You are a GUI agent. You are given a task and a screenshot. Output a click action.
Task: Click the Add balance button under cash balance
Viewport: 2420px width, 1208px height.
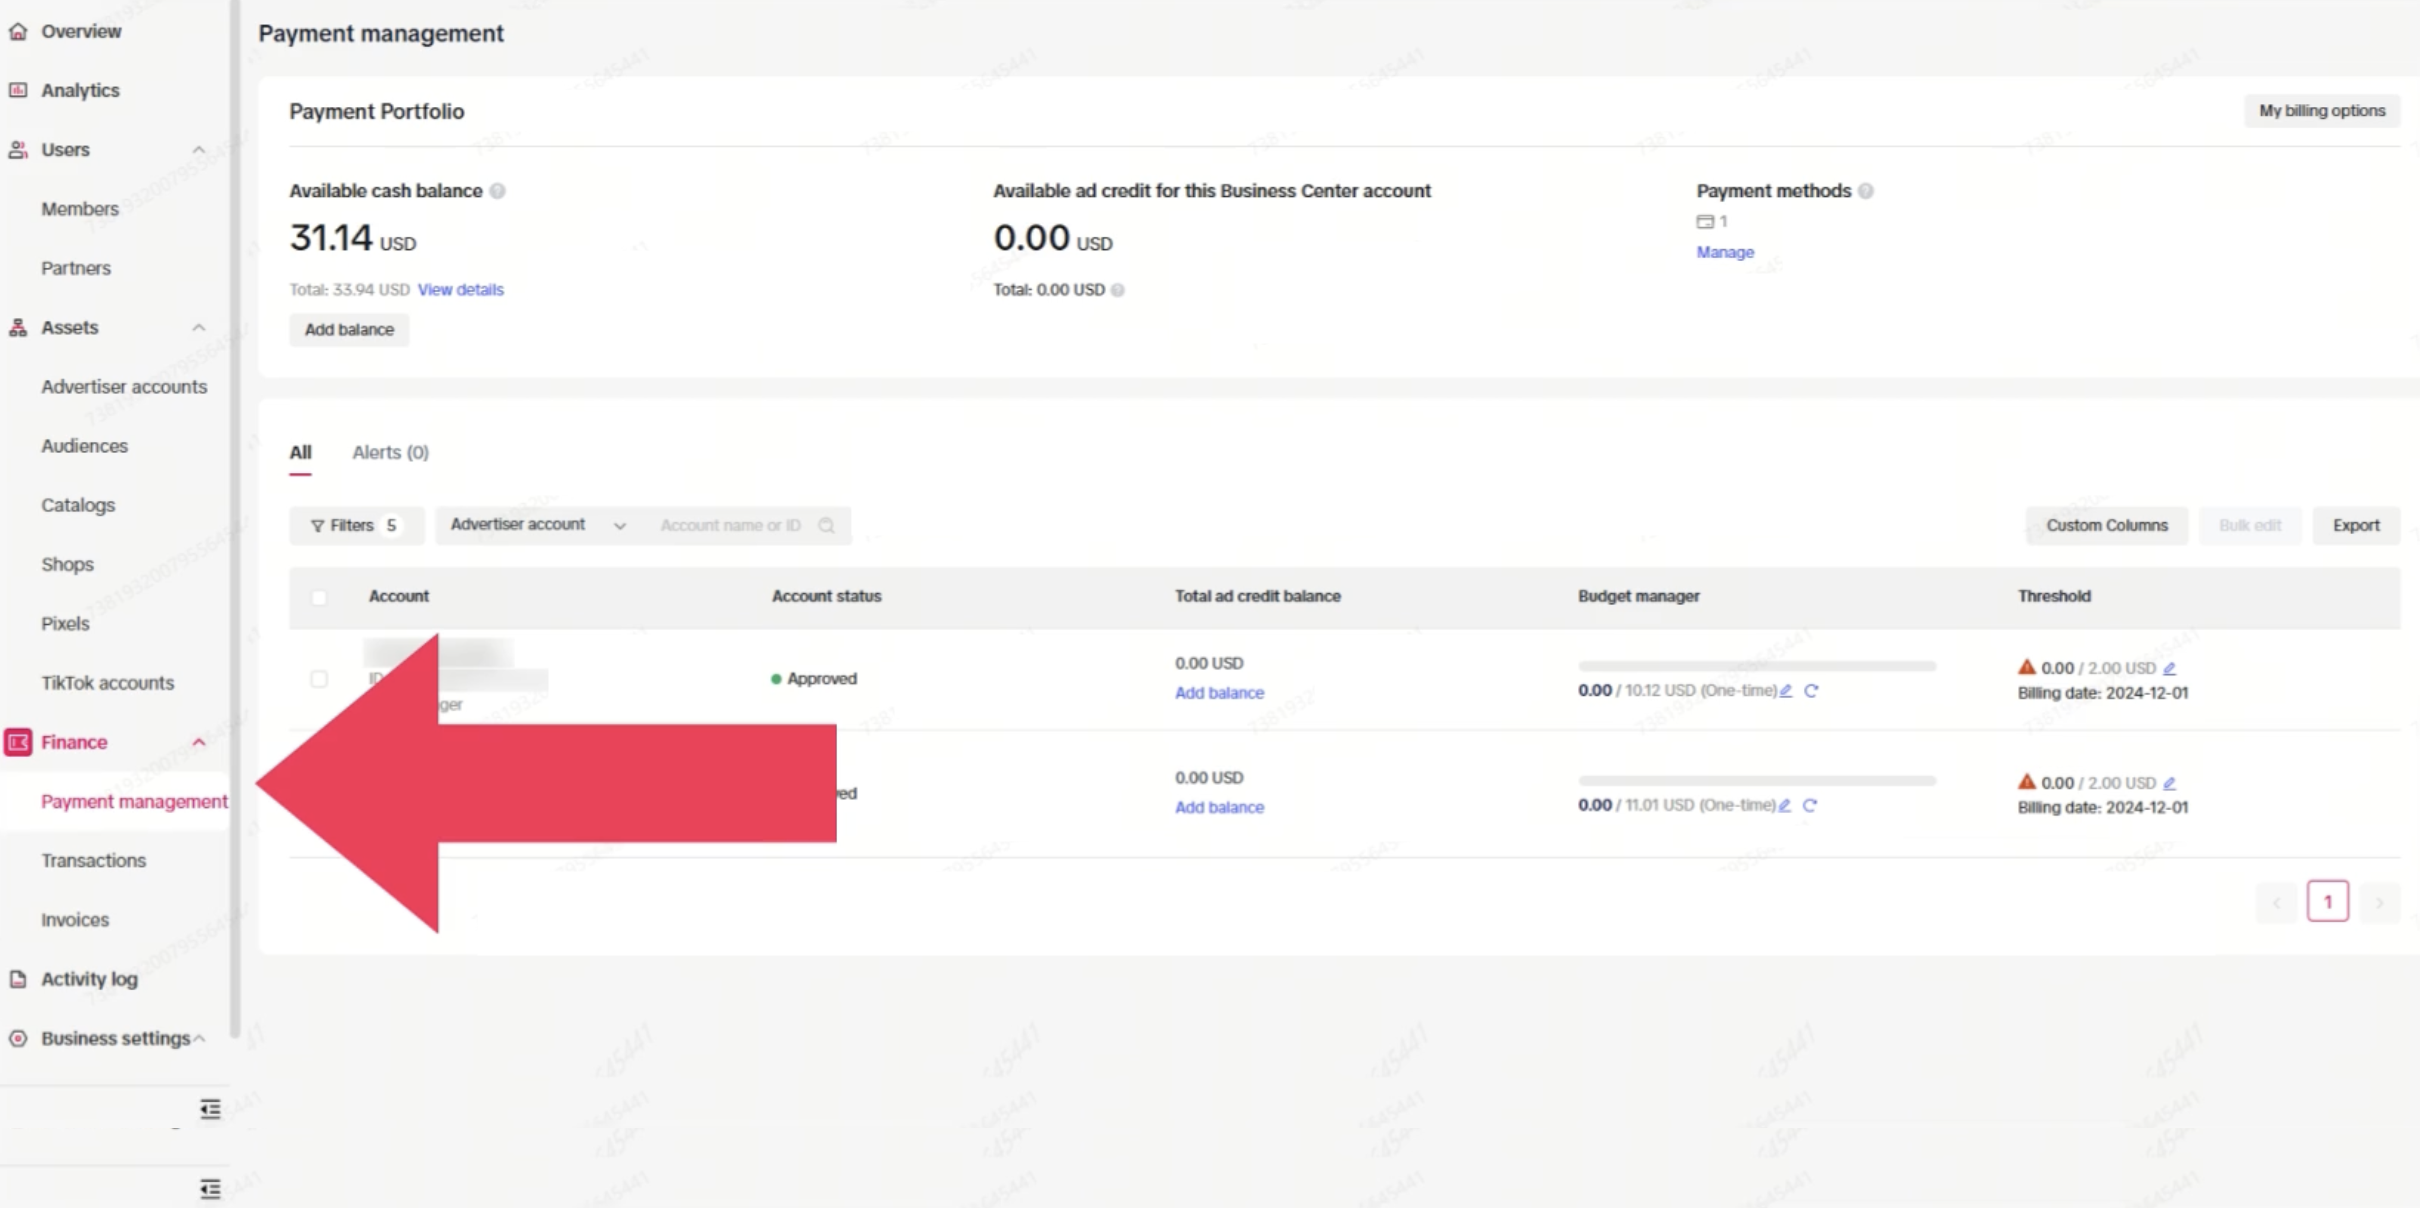click(x=349, y=330)
